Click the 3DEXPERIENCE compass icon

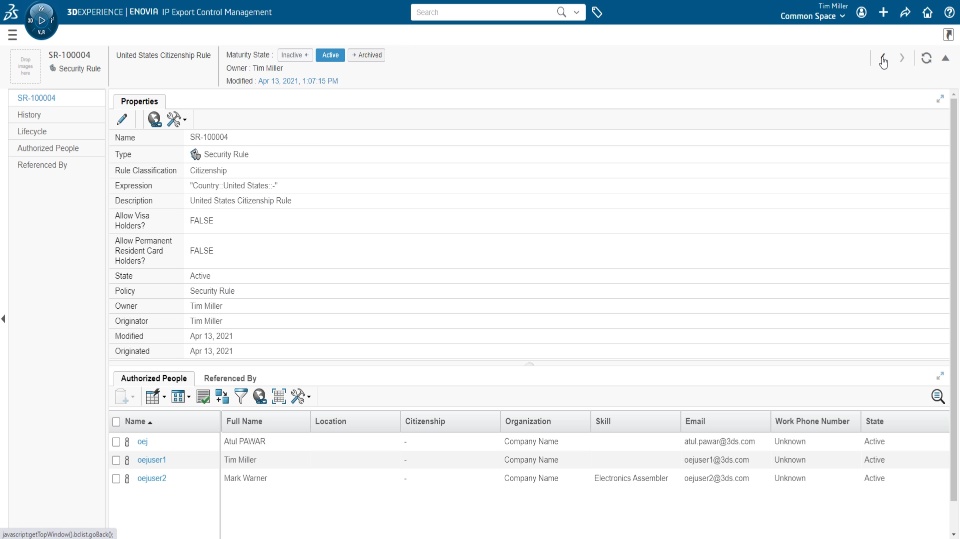pyautogui.click(x=42, y=20)
